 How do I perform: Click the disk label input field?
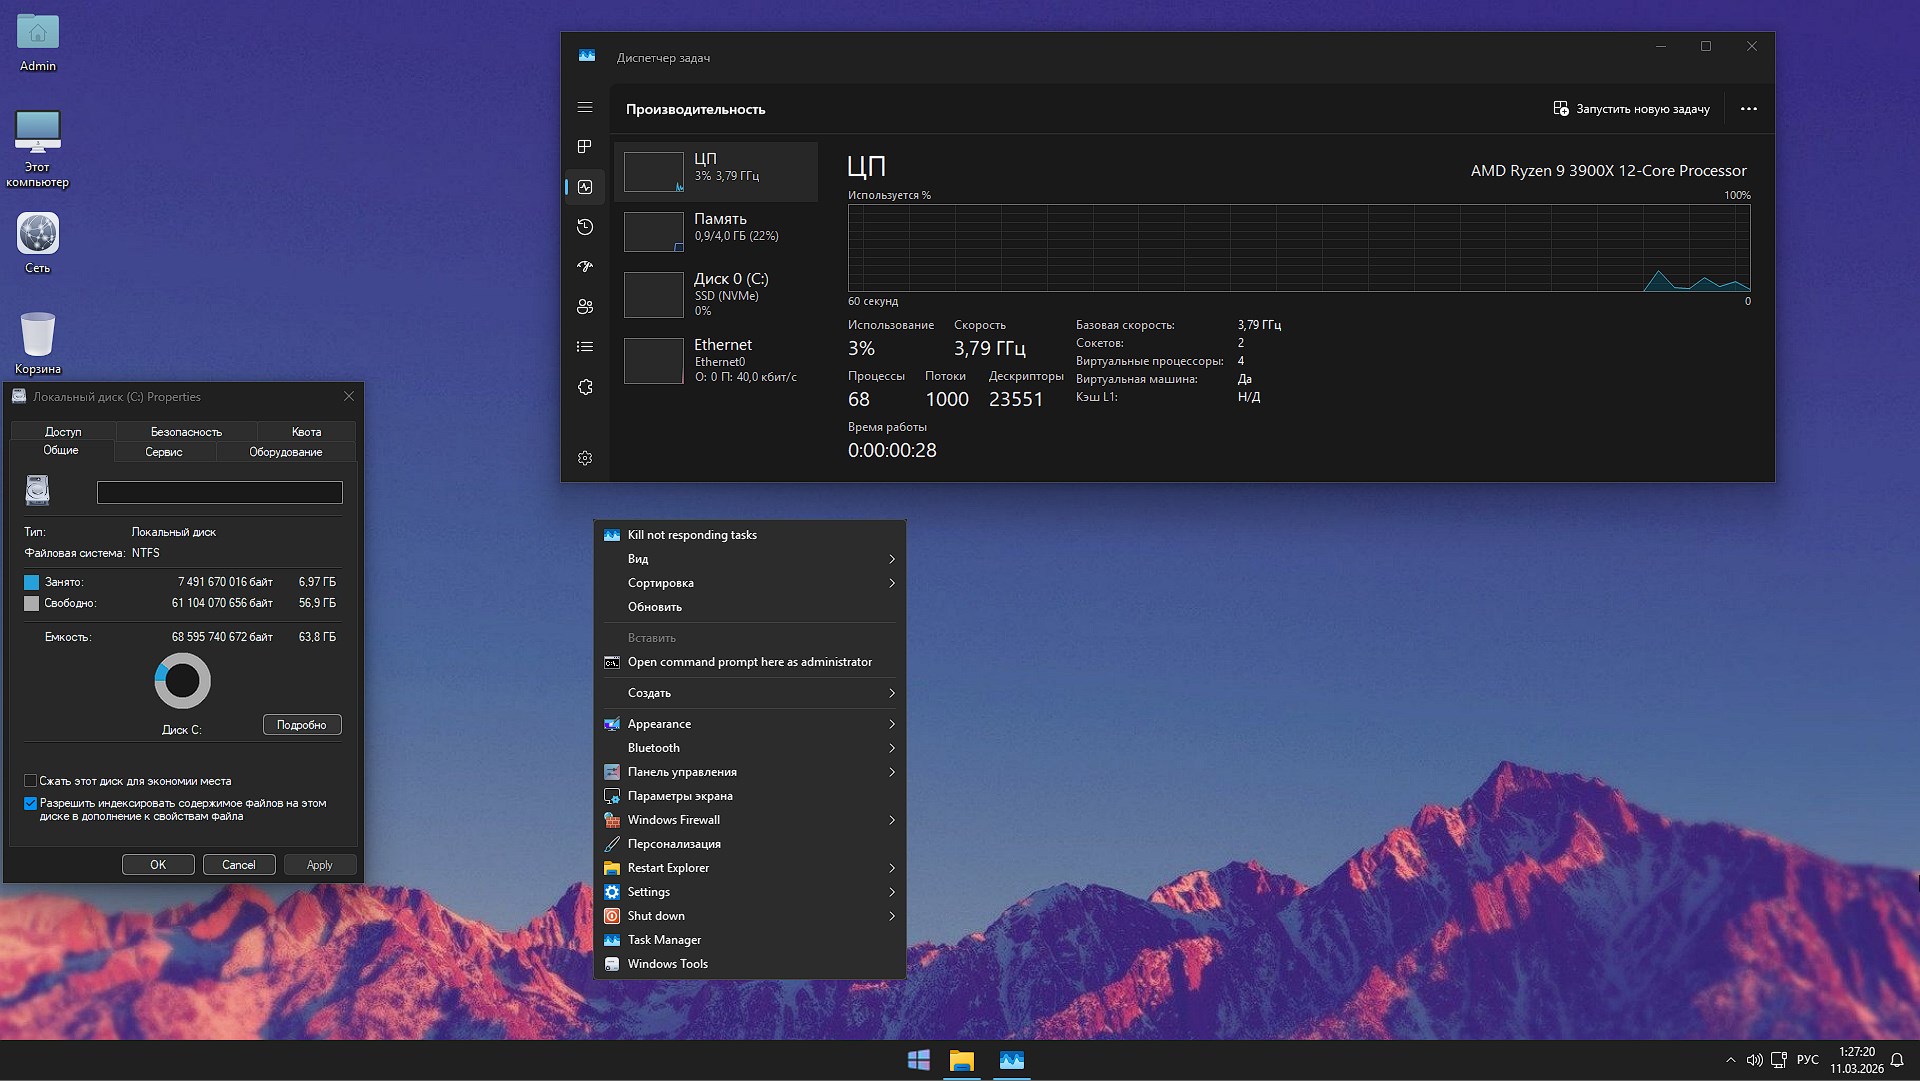[x=220, y=492]
